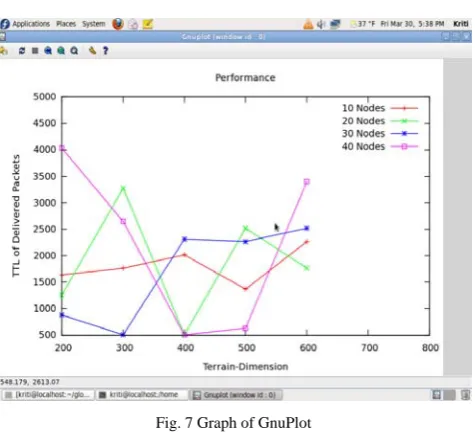The height and width of the screenshot is (434, 475).
Task: Select Gnuplot (window id : 0) taskbar button
Action: point(236,395)
